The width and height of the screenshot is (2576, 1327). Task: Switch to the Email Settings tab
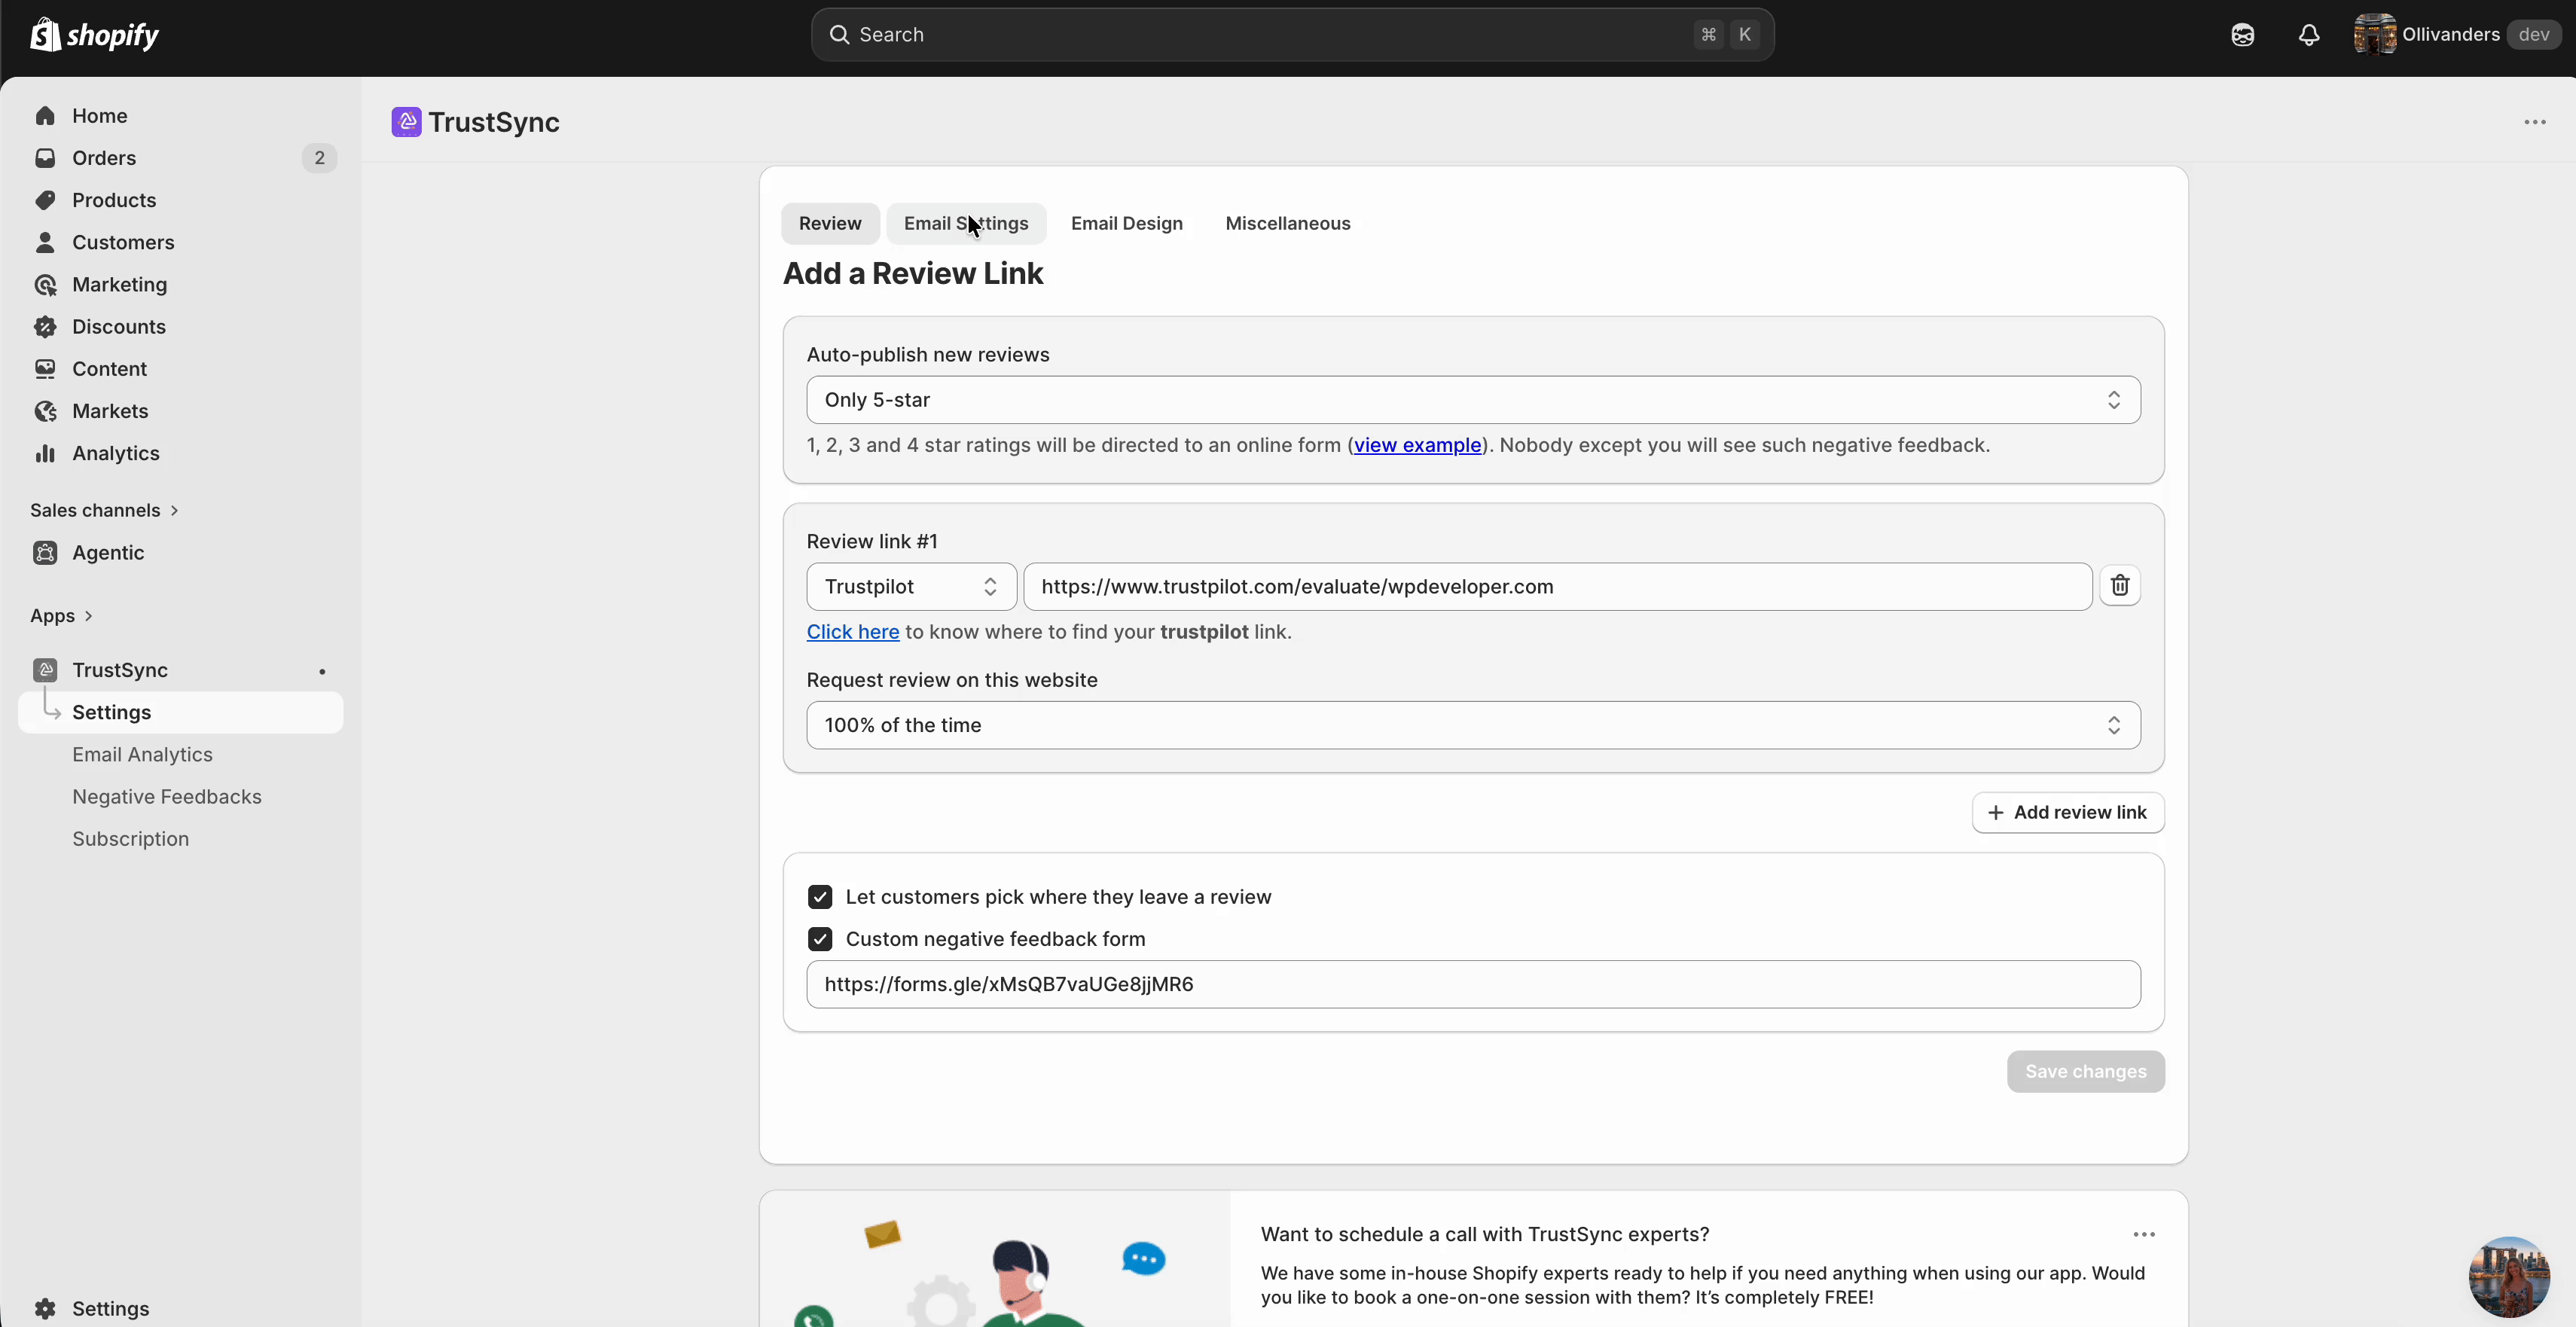tap(966, 224)
